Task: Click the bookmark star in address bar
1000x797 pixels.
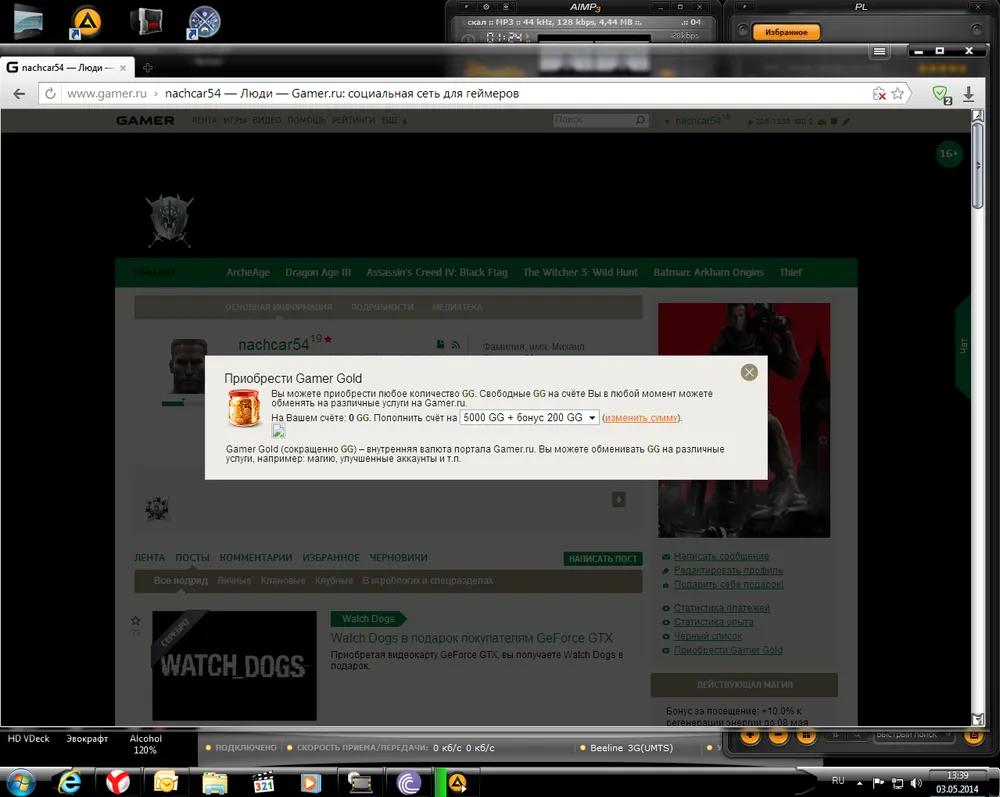Action: tap(897, 94)
